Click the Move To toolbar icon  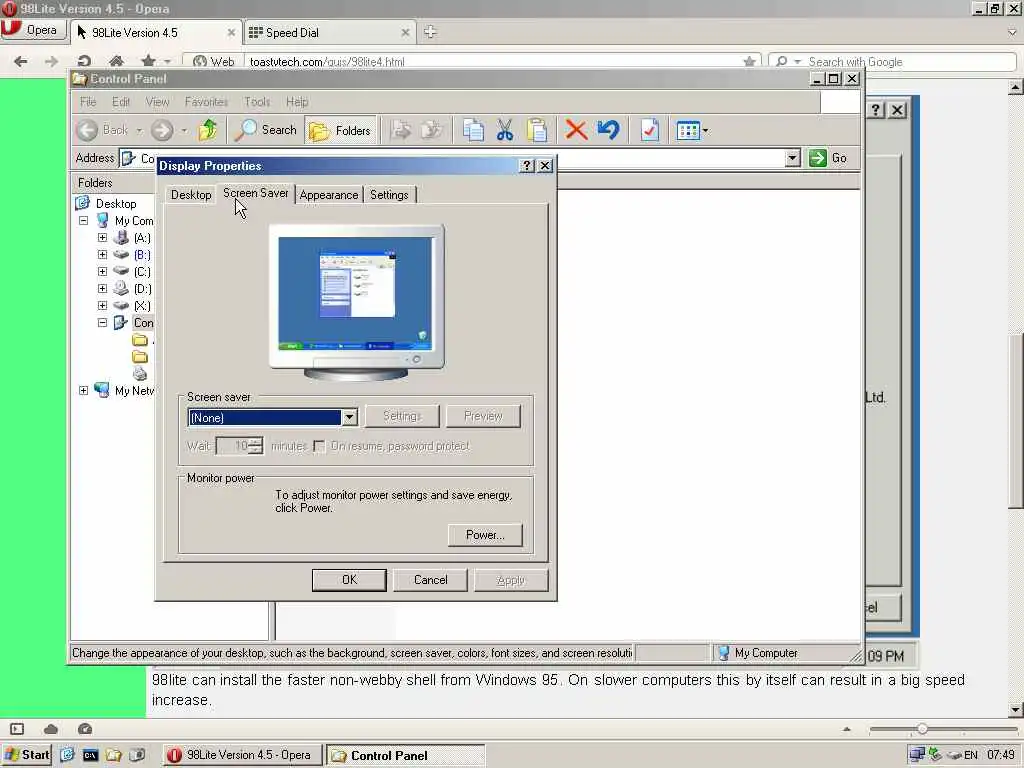(x=401, y=130)
